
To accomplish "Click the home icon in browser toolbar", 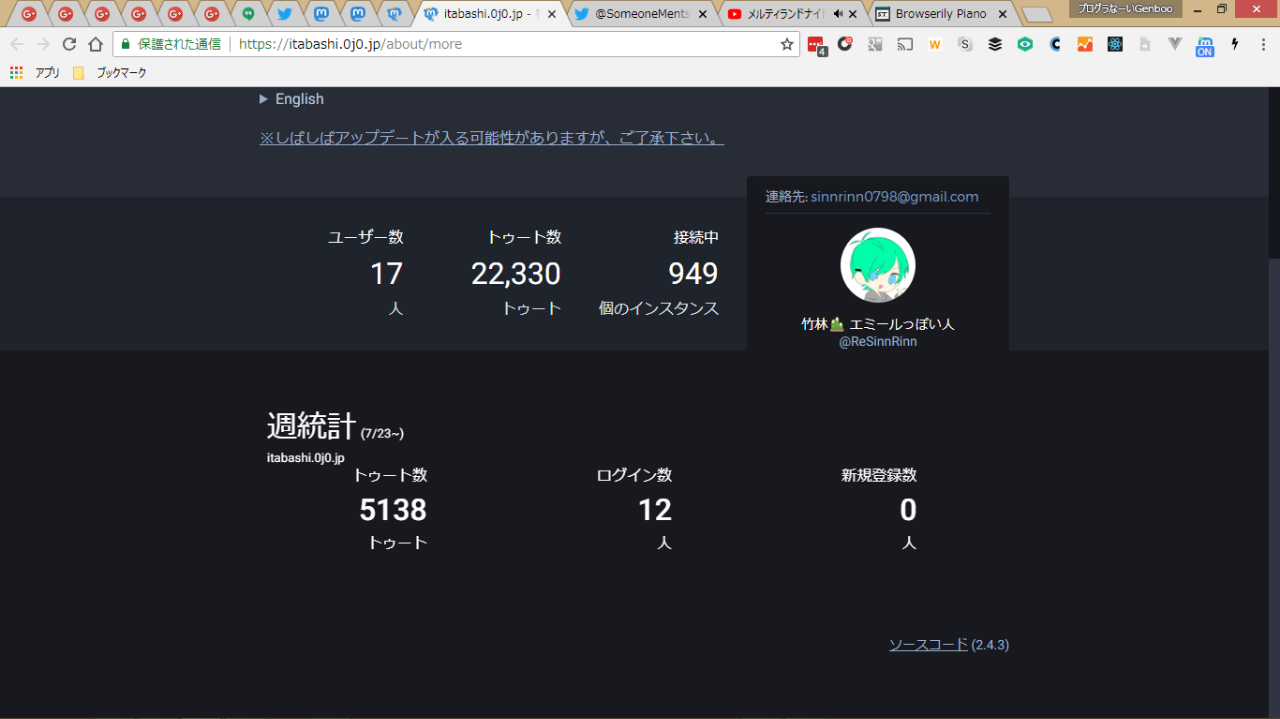I will [95, 44].
